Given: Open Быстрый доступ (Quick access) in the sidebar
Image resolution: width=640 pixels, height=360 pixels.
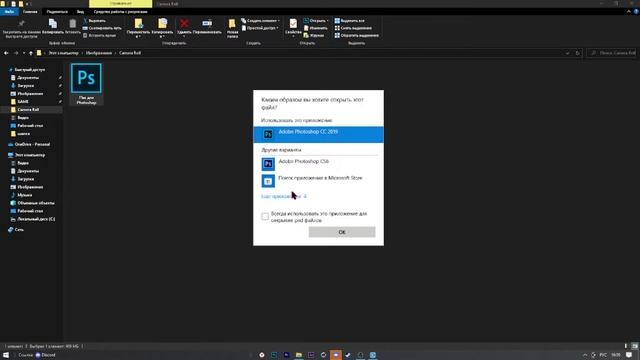Looking at the screenshot, I should point(29,70).
